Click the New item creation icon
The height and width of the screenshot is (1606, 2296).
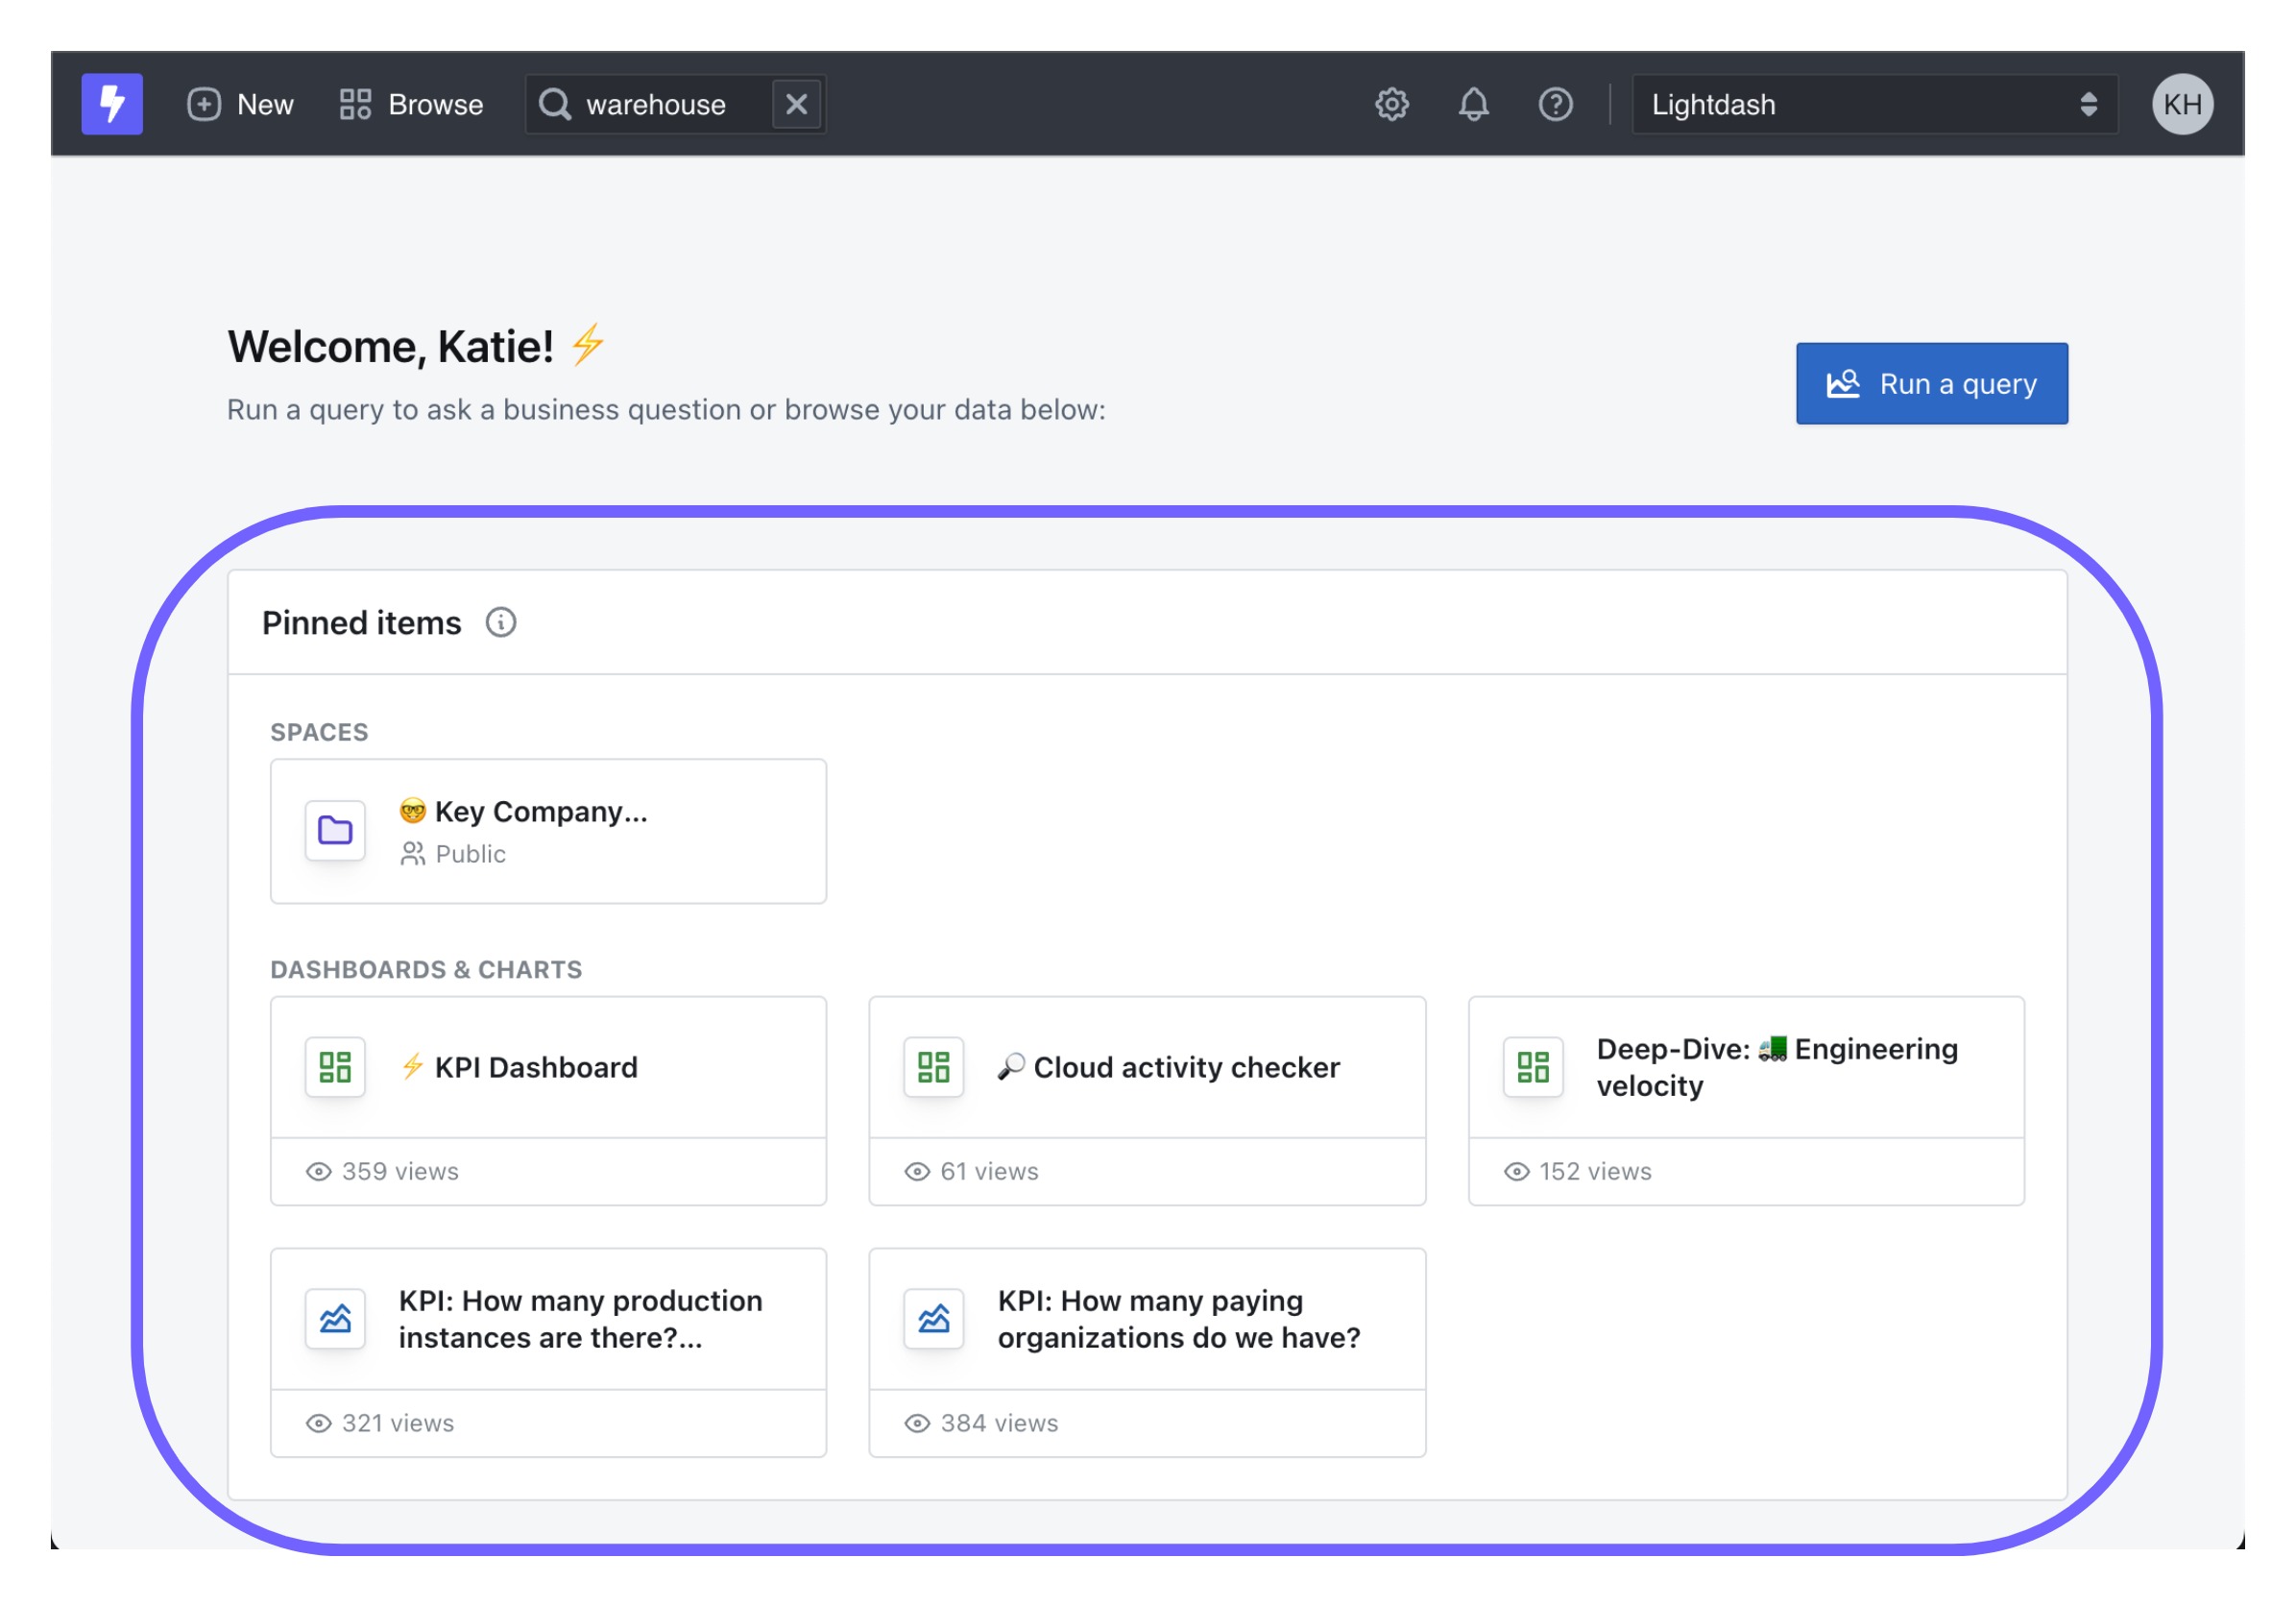[x=205, y=101]
